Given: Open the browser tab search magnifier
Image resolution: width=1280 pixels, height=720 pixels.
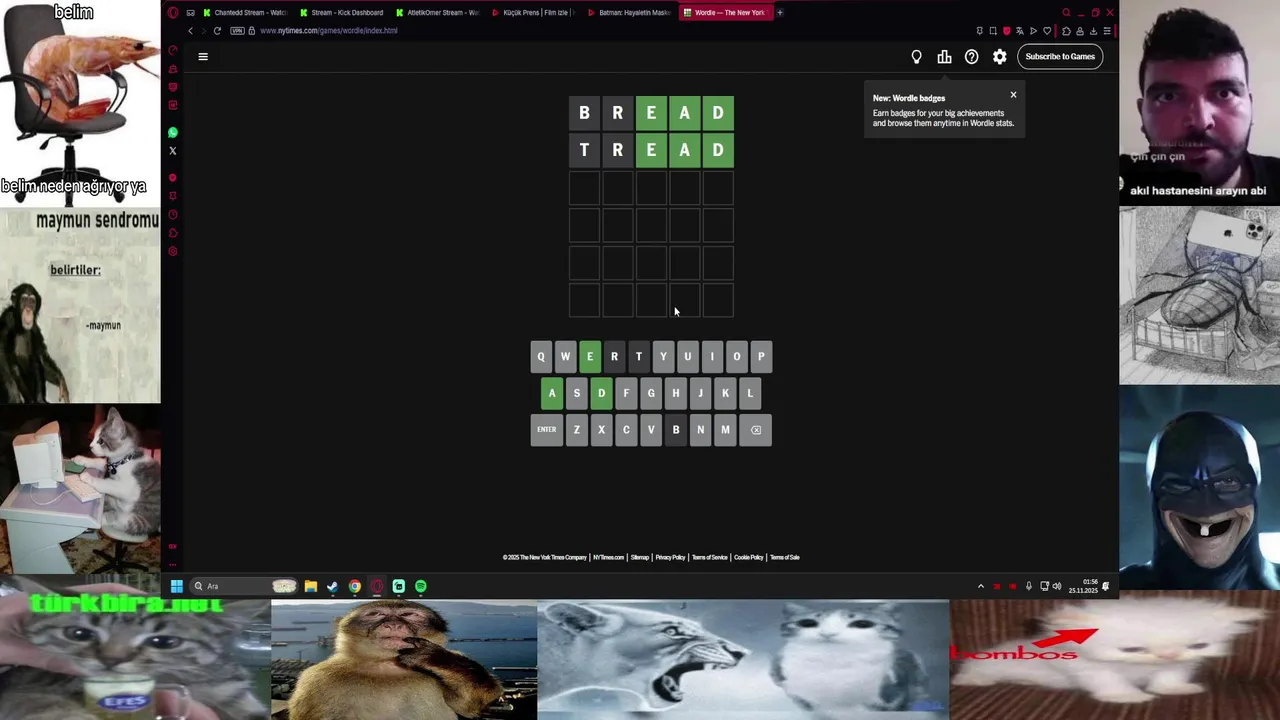Looking at the screenshot, I should click(1066, 13).
